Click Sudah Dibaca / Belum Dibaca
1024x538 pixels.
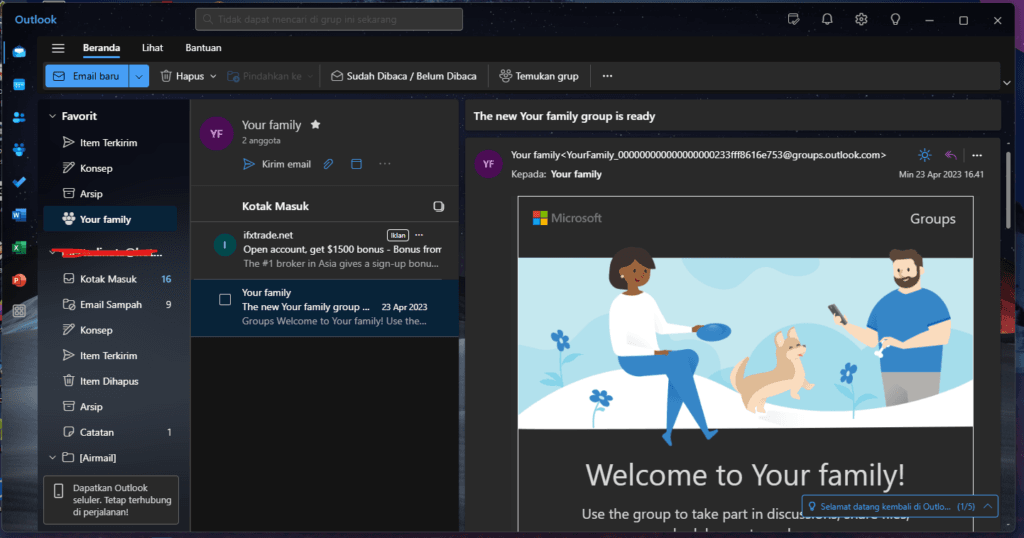coord(404,76)
